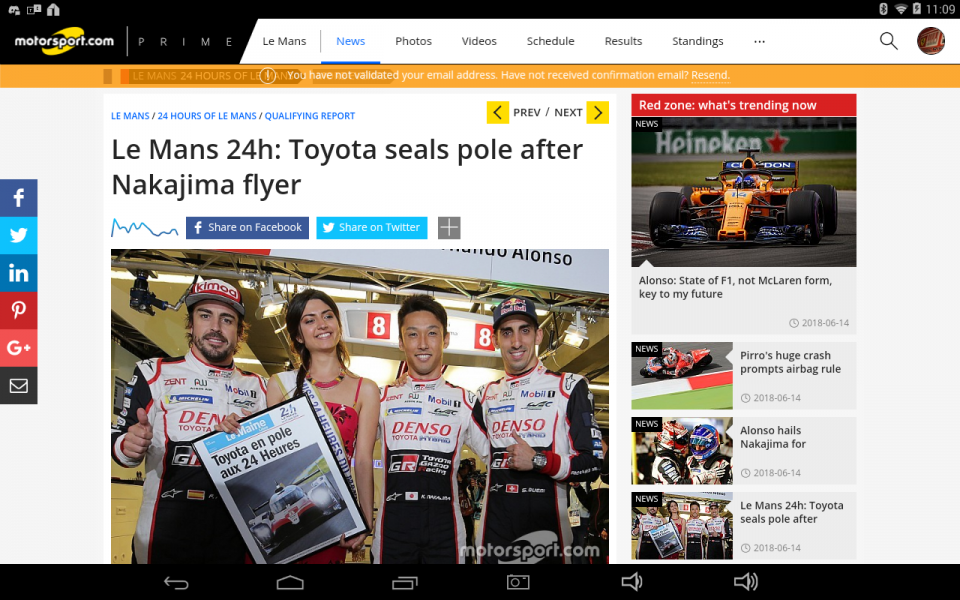Go to next article yellow arrow
960x600 pixels.
click(x=598, y=113)
